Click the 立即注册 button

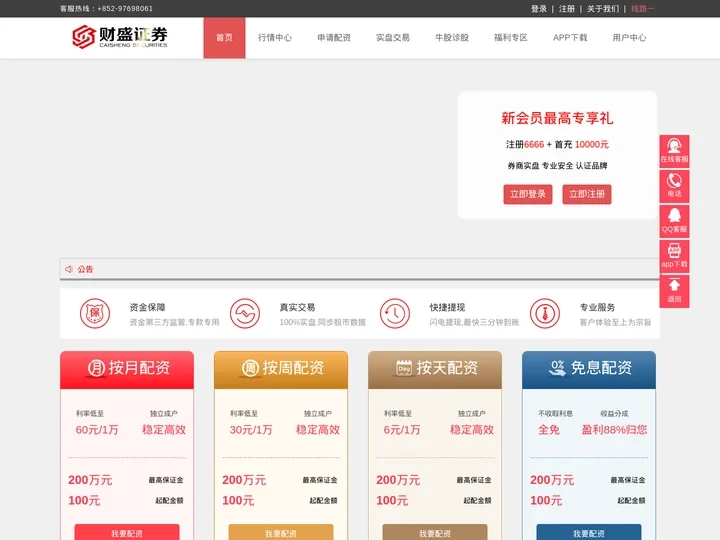click(587, 194)
